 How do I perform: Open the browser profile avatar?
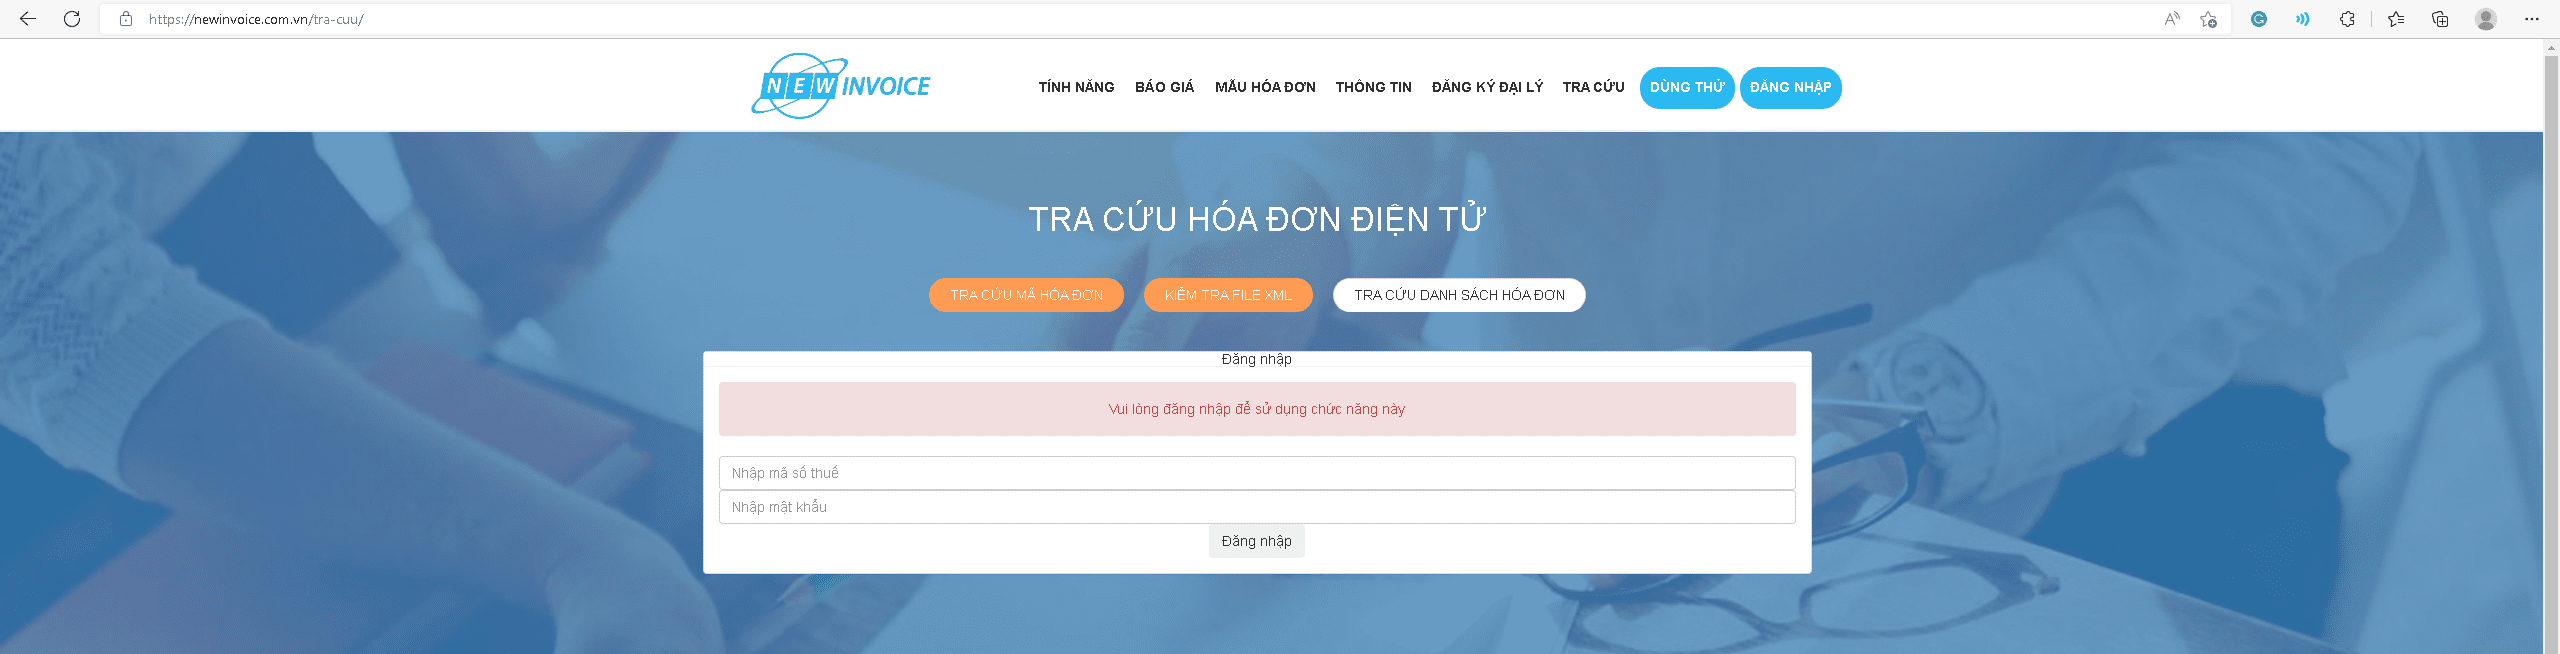coord(2486,19)
